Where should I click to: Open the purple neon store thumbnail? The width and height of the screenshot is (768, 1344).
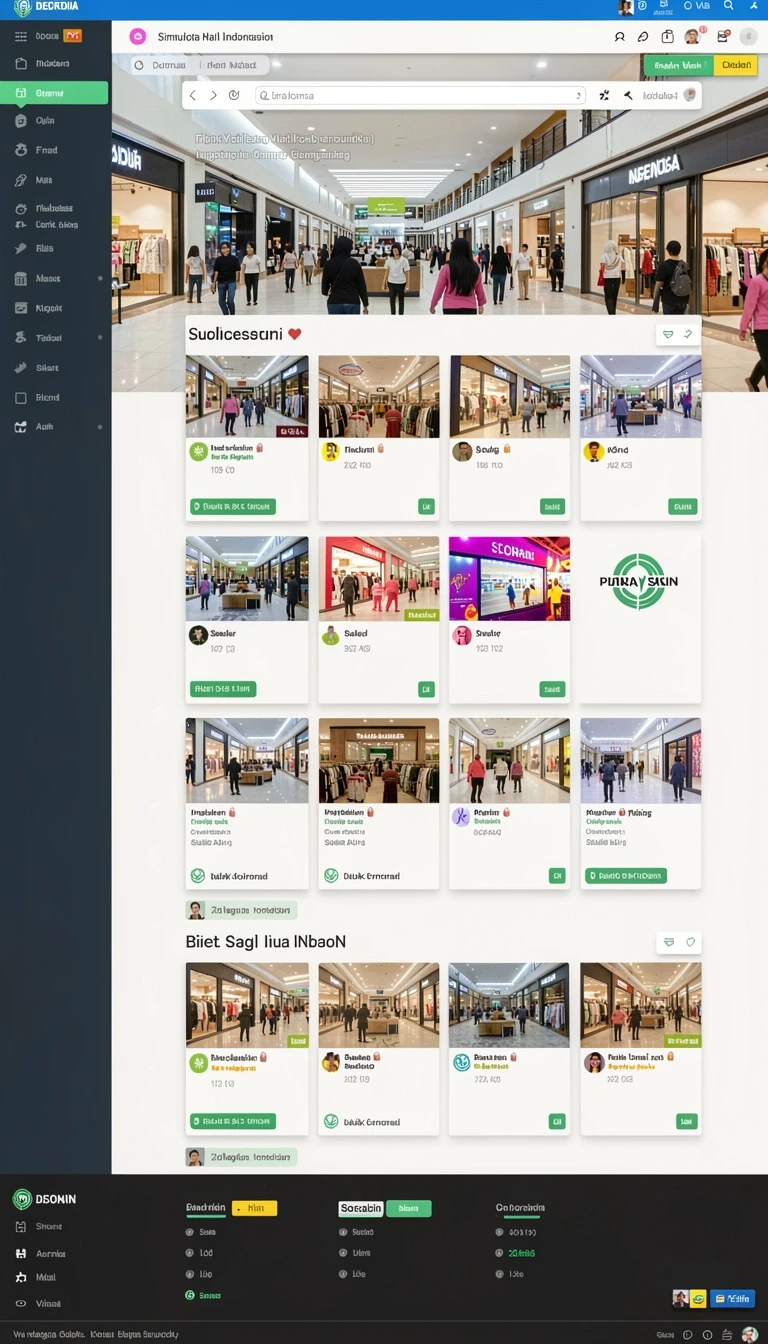(509, 578)
